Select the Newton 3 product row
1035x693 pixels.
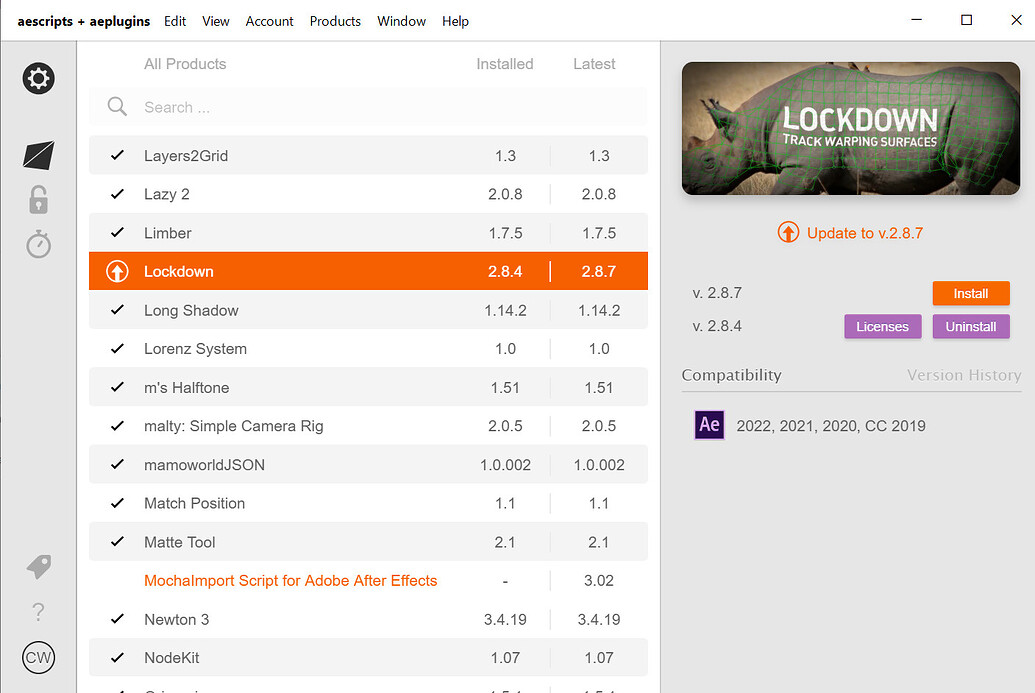(368, 619)
